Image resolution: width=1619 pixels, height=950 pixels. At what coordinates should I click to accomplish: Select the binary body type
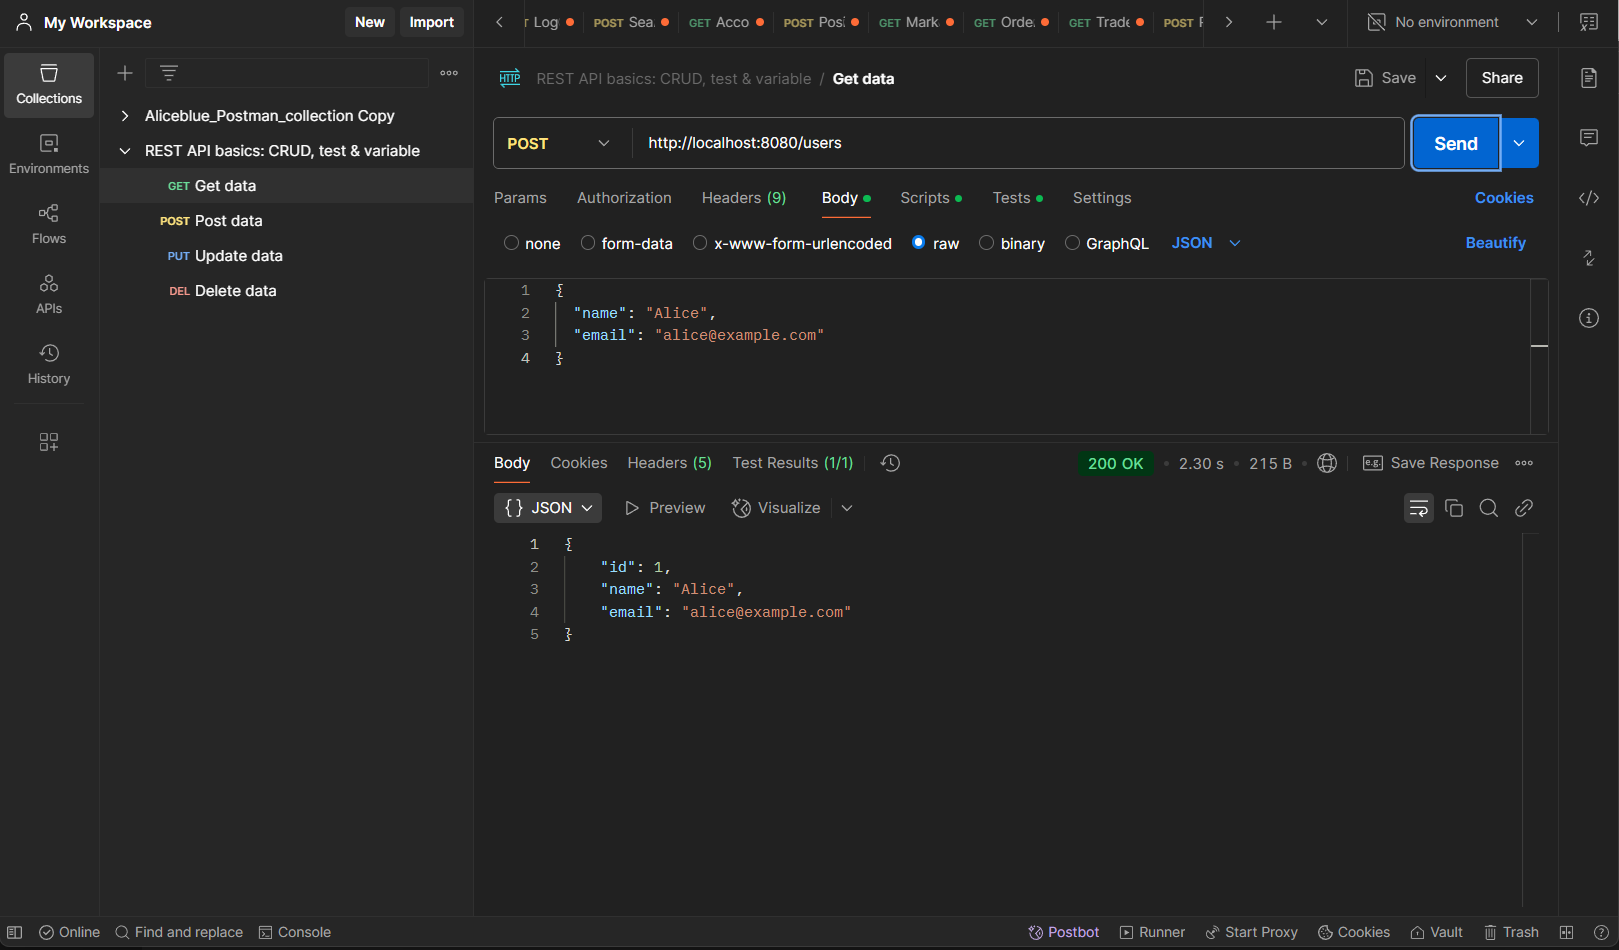(x=1012, y=243)
